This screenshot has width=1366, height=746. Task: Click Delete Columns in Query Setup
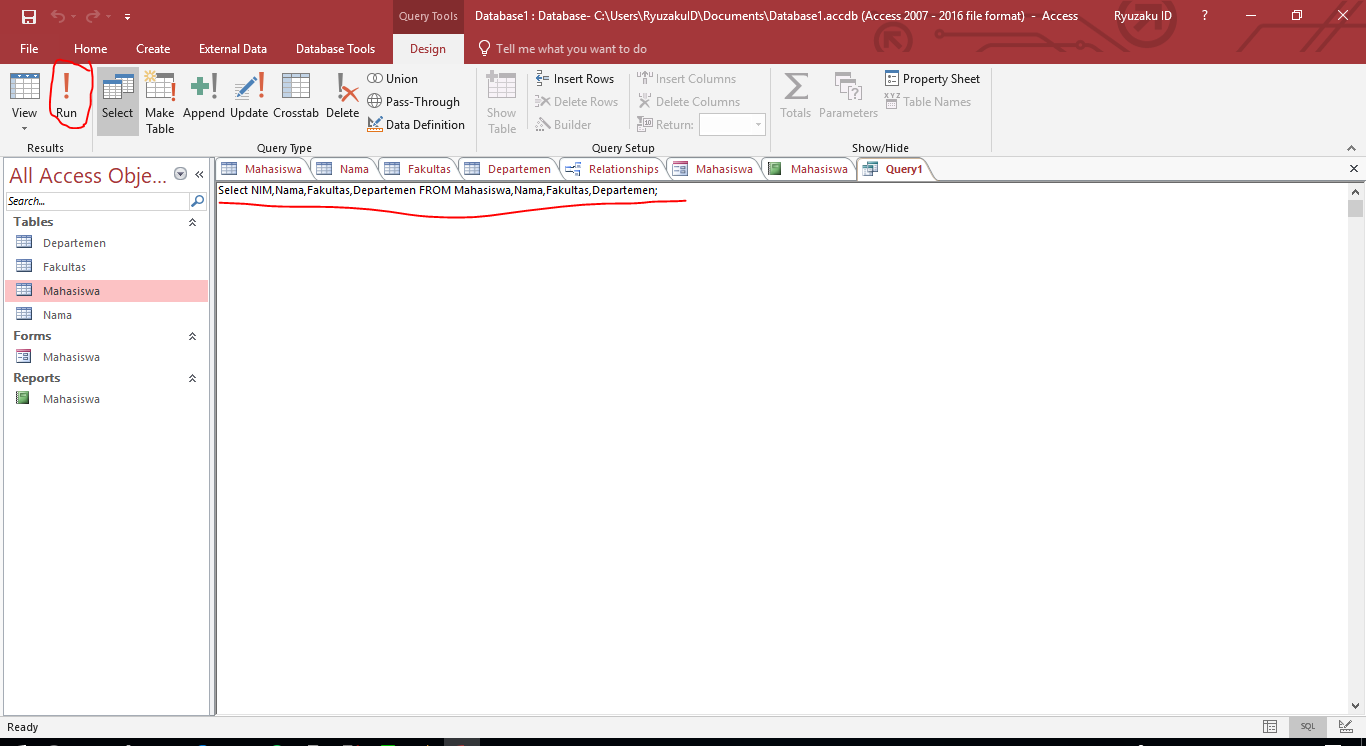689,102
